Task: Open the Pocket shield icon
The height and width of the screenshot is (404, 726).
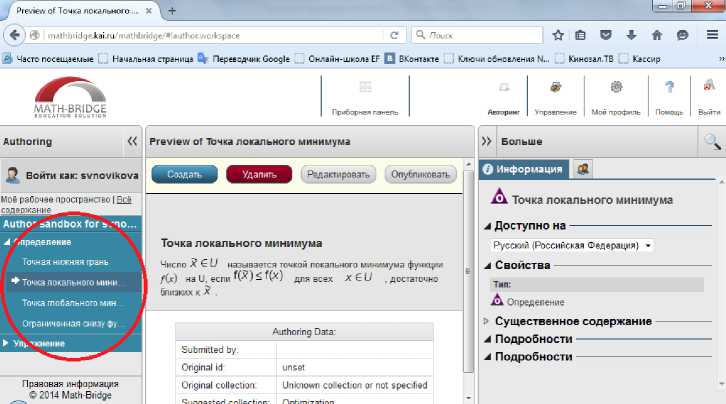Action: (606, 35)
